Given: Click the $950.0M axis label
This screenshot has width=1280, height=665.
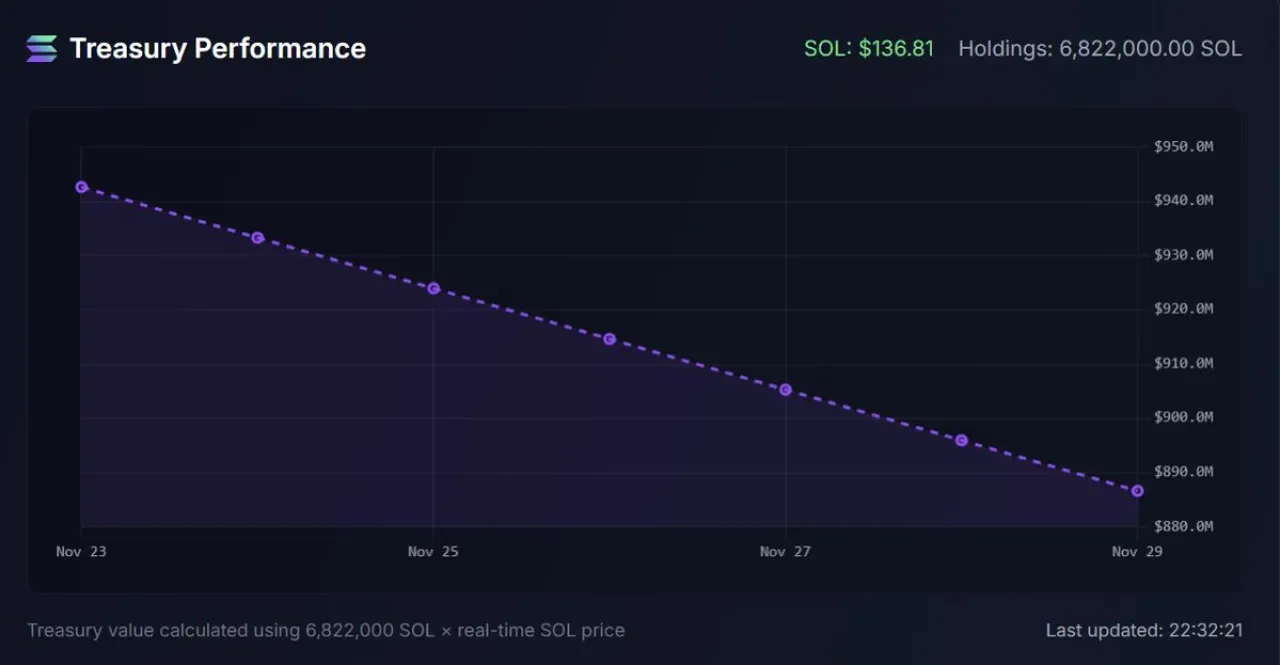Looking at the screenshot, I should click(1183, 147).
